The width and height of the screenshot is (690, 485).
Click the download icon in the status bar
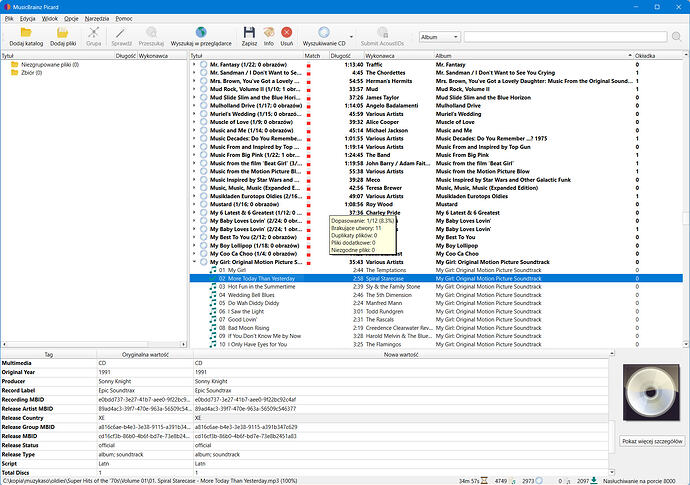tap(594, 481)
